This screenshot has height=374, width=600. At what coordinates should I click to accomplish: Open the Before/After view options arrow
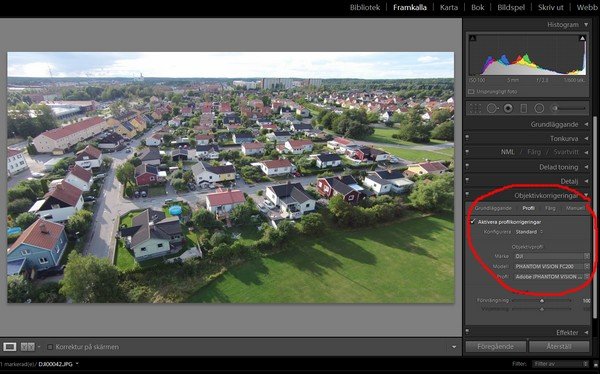point(39,347)
